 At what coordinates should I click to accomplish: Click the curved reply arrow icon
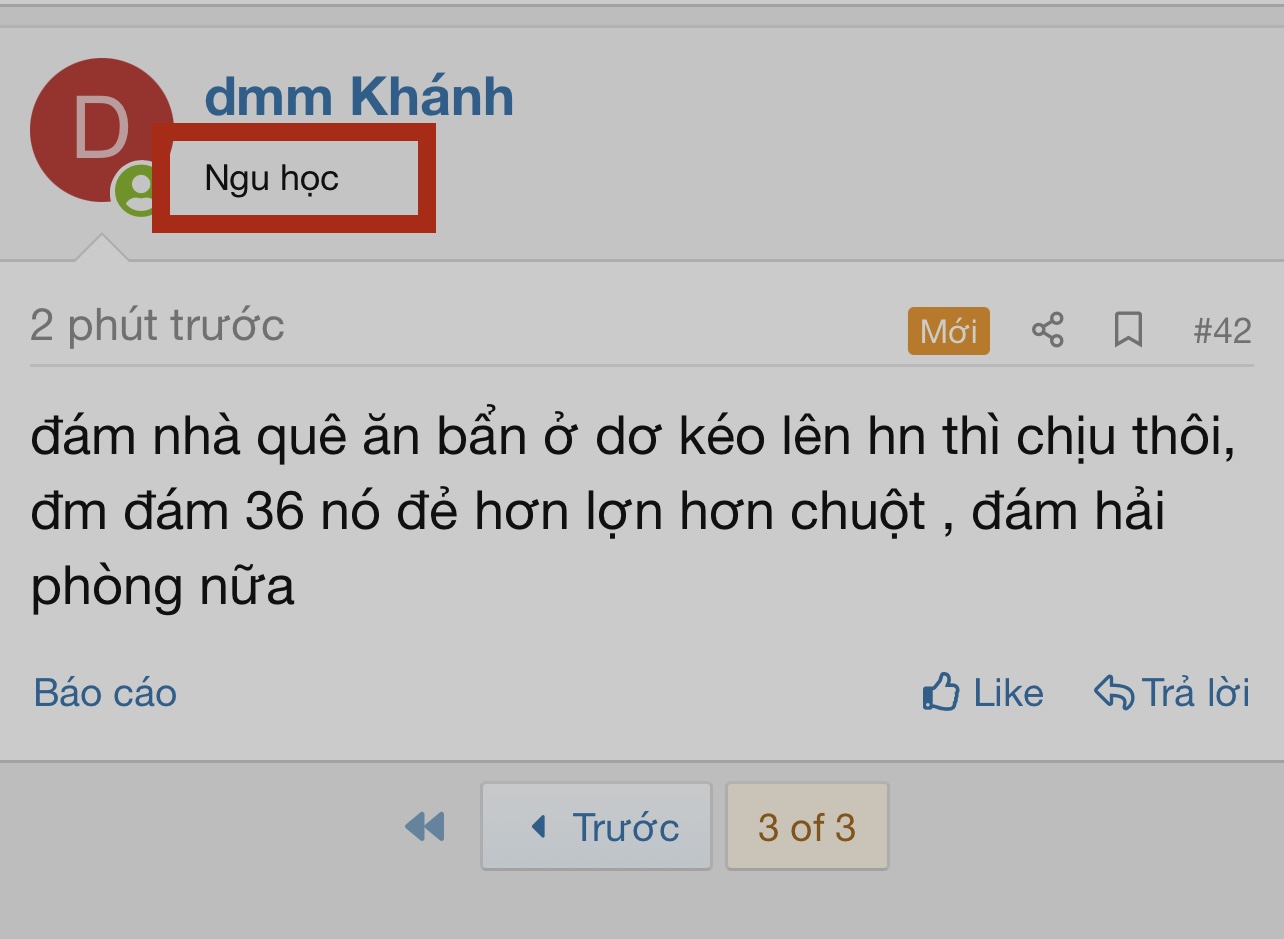point(1113,691)
